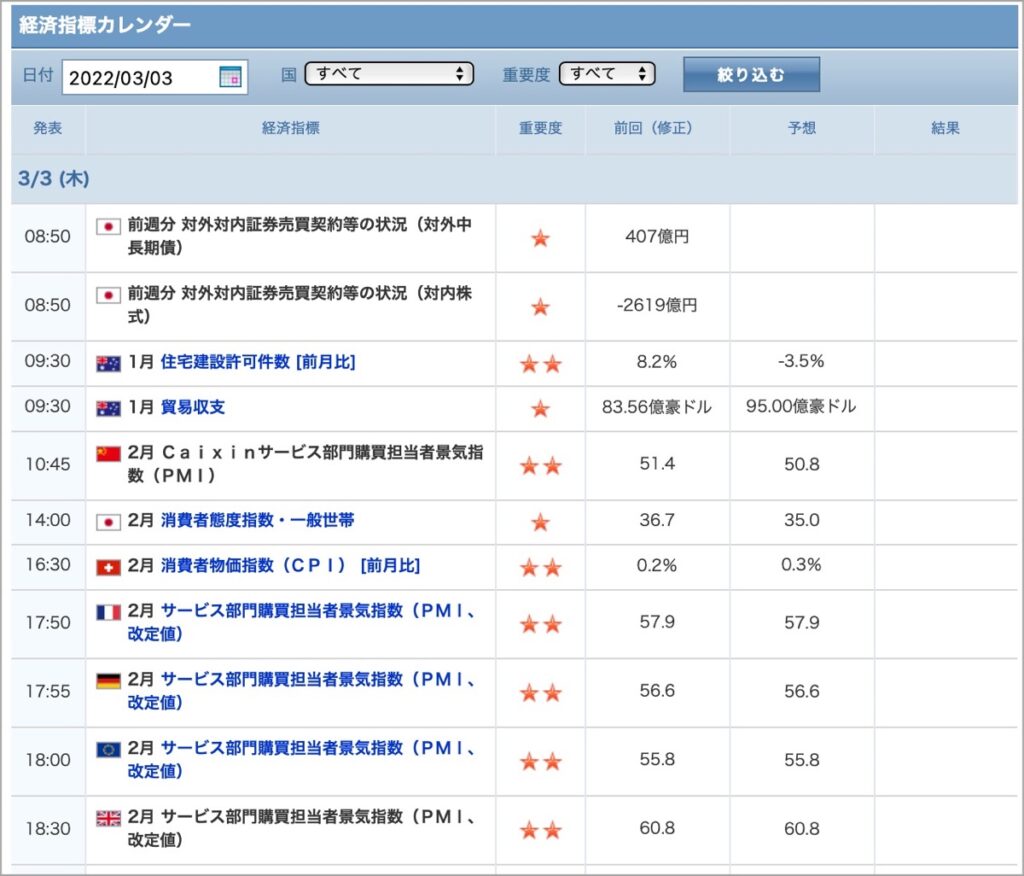Screen dimensions: 1024x876
Task: Click two-star rating in Caixin PMI row
Action: (x=541, y=466)
